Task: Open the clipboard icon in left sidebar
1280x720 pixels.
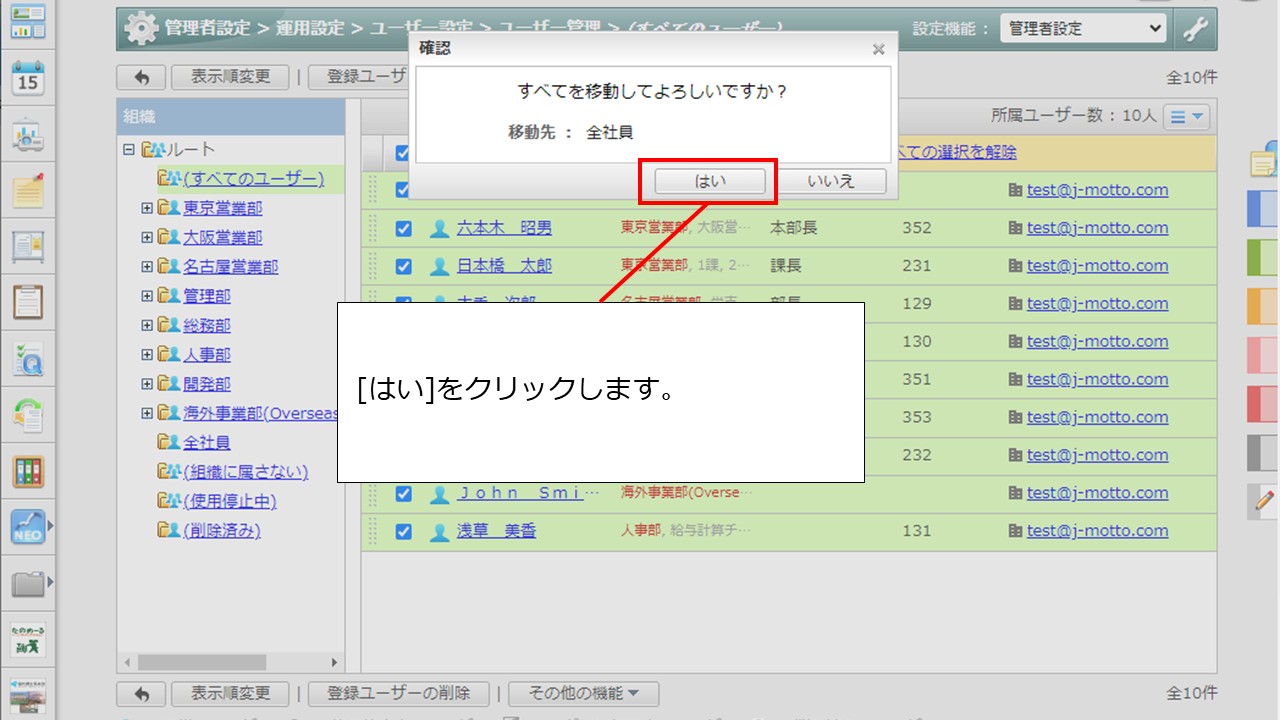Action: 27,300
